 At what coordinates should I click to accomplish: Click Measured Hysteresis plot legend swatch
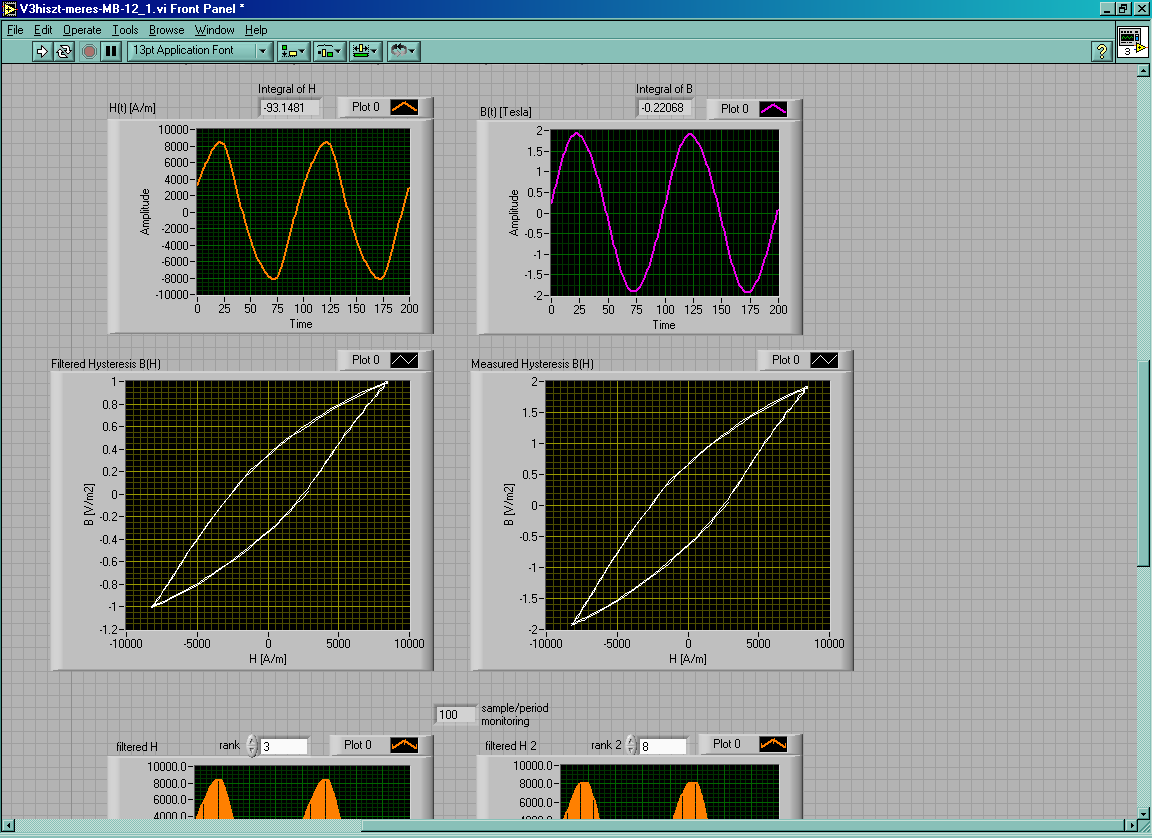(x=824, y=360)
